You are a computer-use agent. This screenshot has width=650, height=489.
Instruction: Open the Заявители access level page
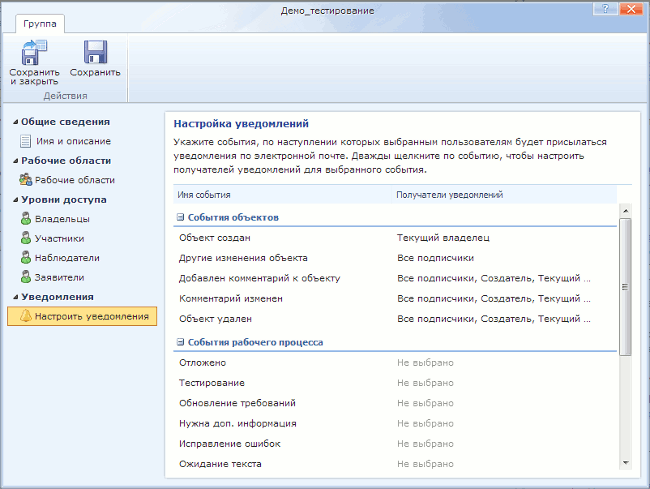tap(59, 277)
